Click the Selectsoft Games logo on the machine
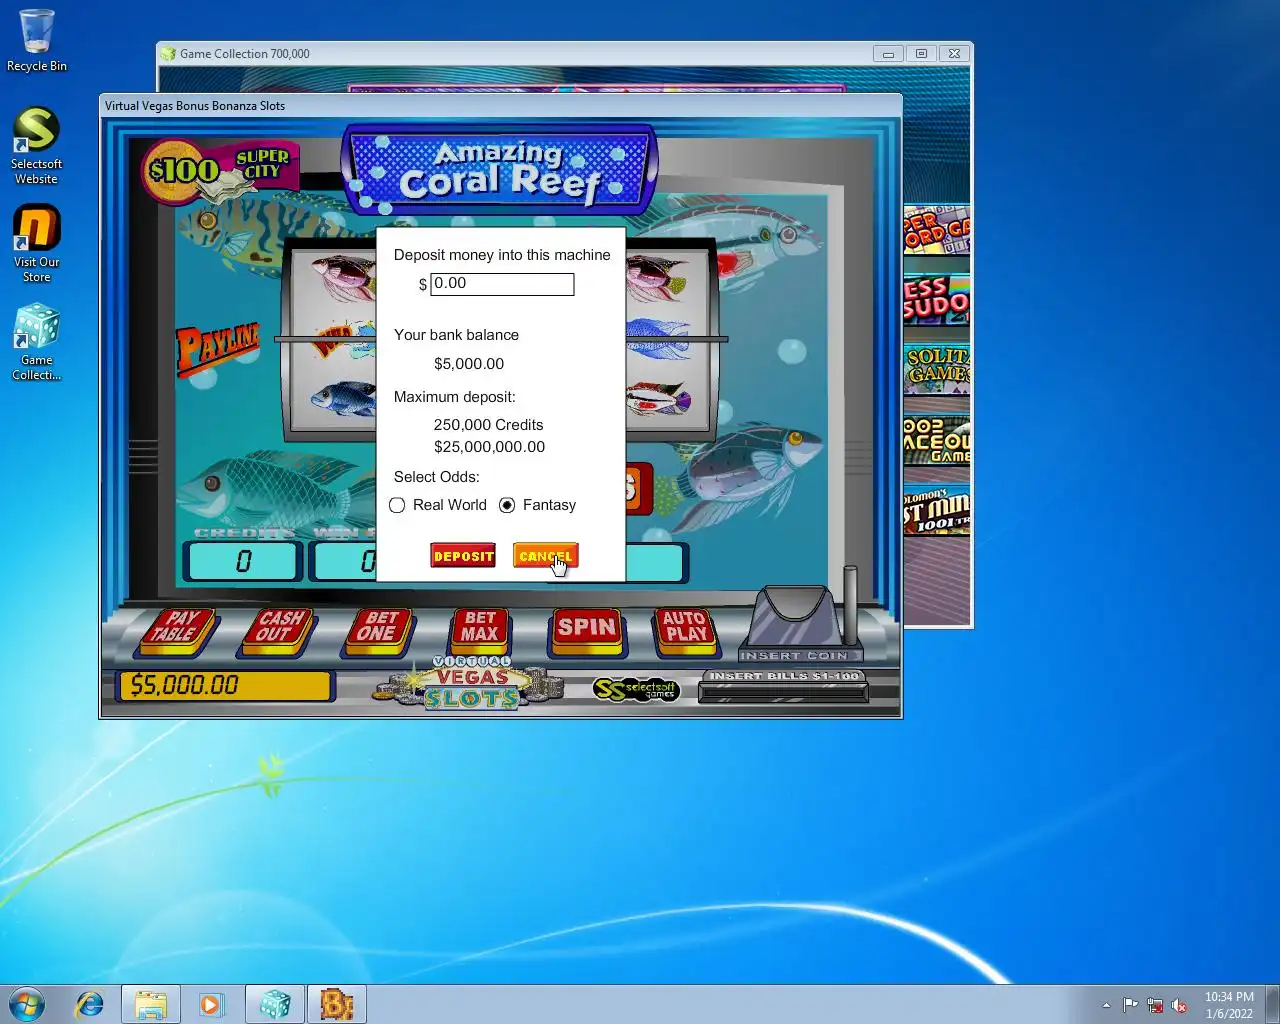 point(636,689)
